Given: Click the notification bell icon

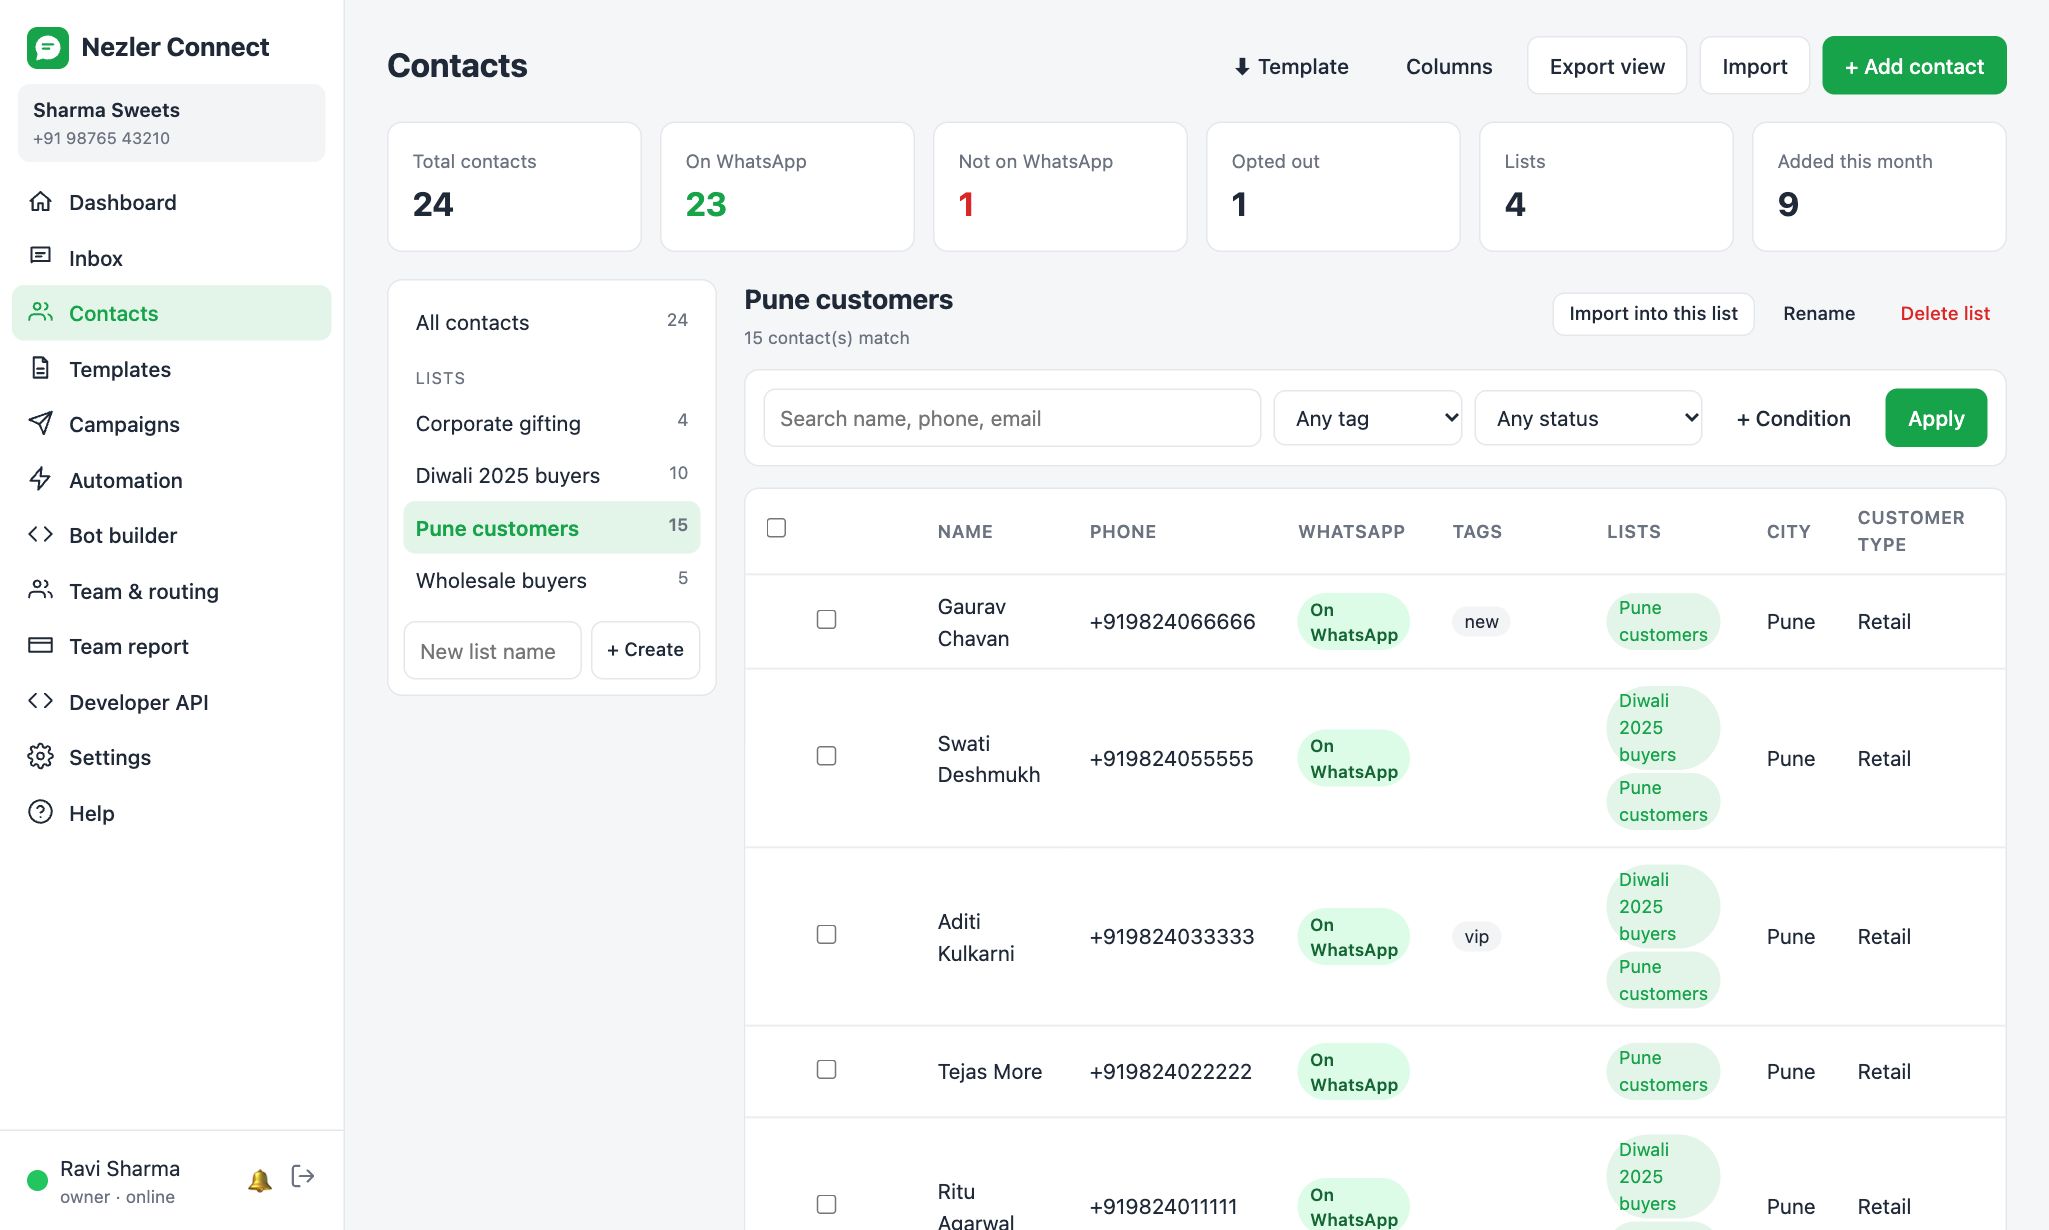Looking at the screenshot, I should coord(259,1181).
